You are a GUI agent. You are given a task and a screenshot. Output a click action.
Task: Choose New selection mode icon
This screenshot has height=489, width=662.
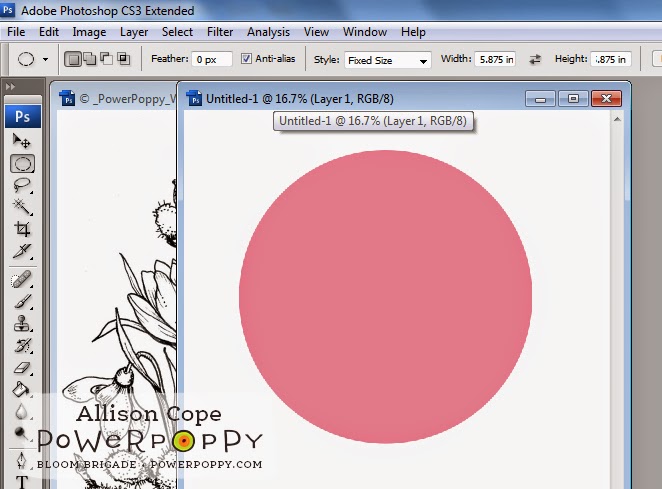coord(73,59)
